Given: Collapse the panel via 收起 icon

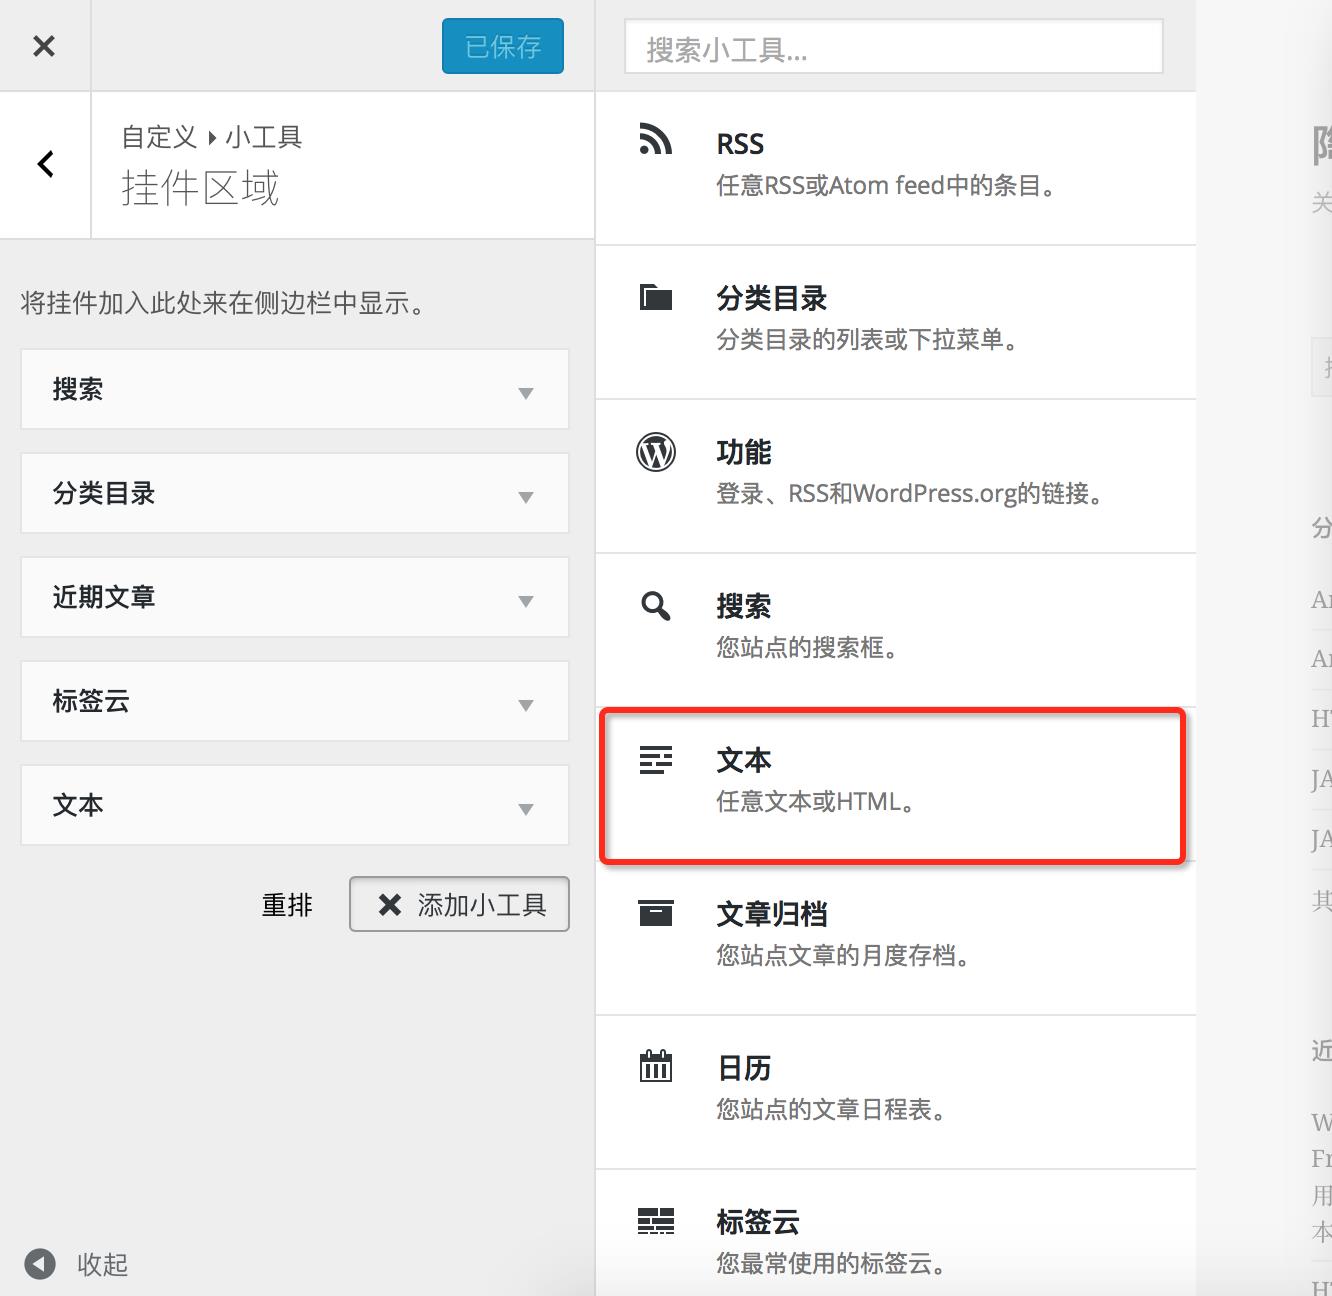Looking at the screenshot, I should (x=40, y=1264).
